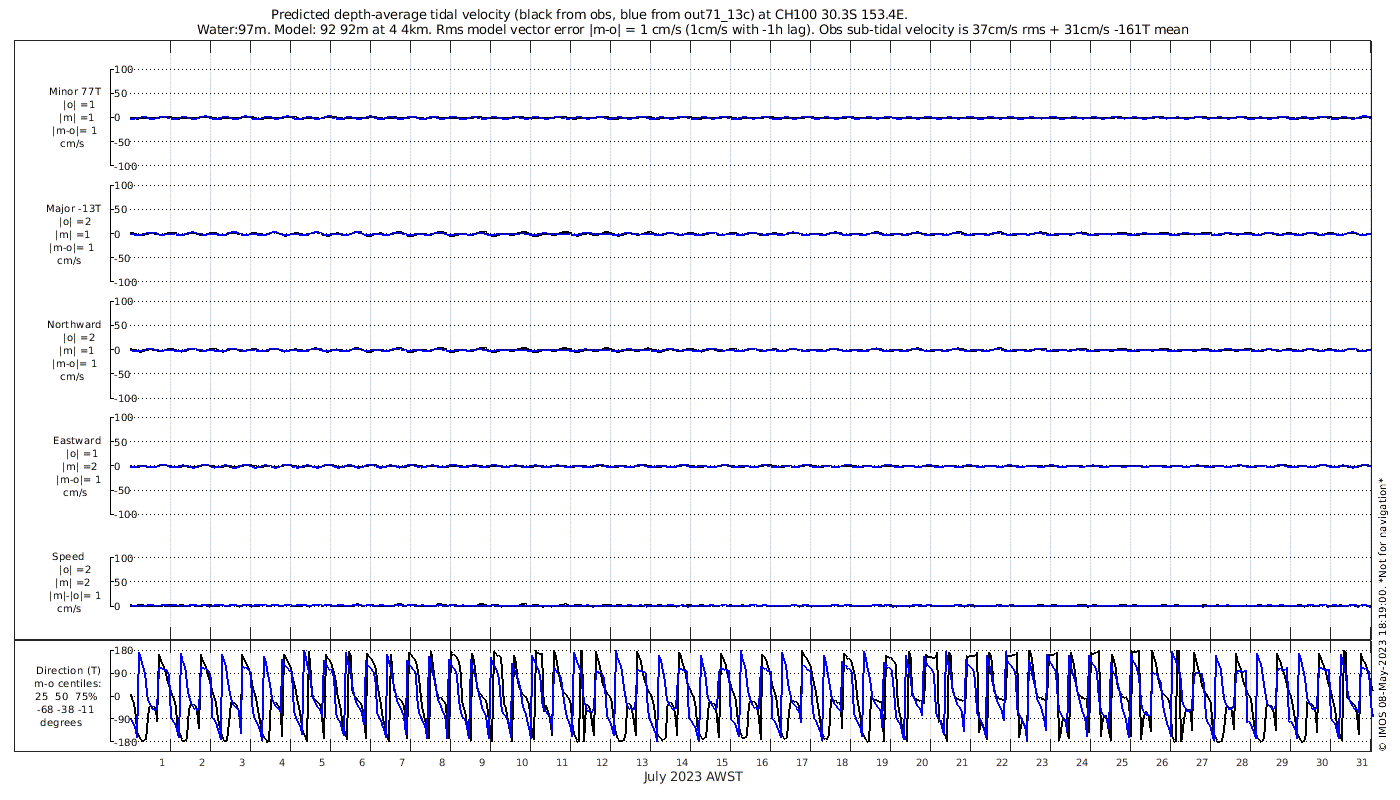1400x800 pixels.
Task: Click day '27' on the date axis
Action: 1202,762
